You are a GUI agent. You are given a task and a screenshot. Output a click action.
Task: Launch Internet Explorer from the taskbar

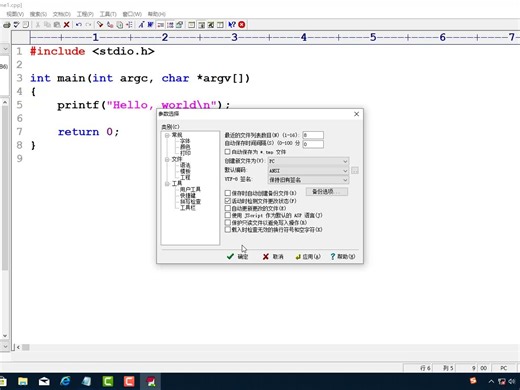click(x=65, y=381)
